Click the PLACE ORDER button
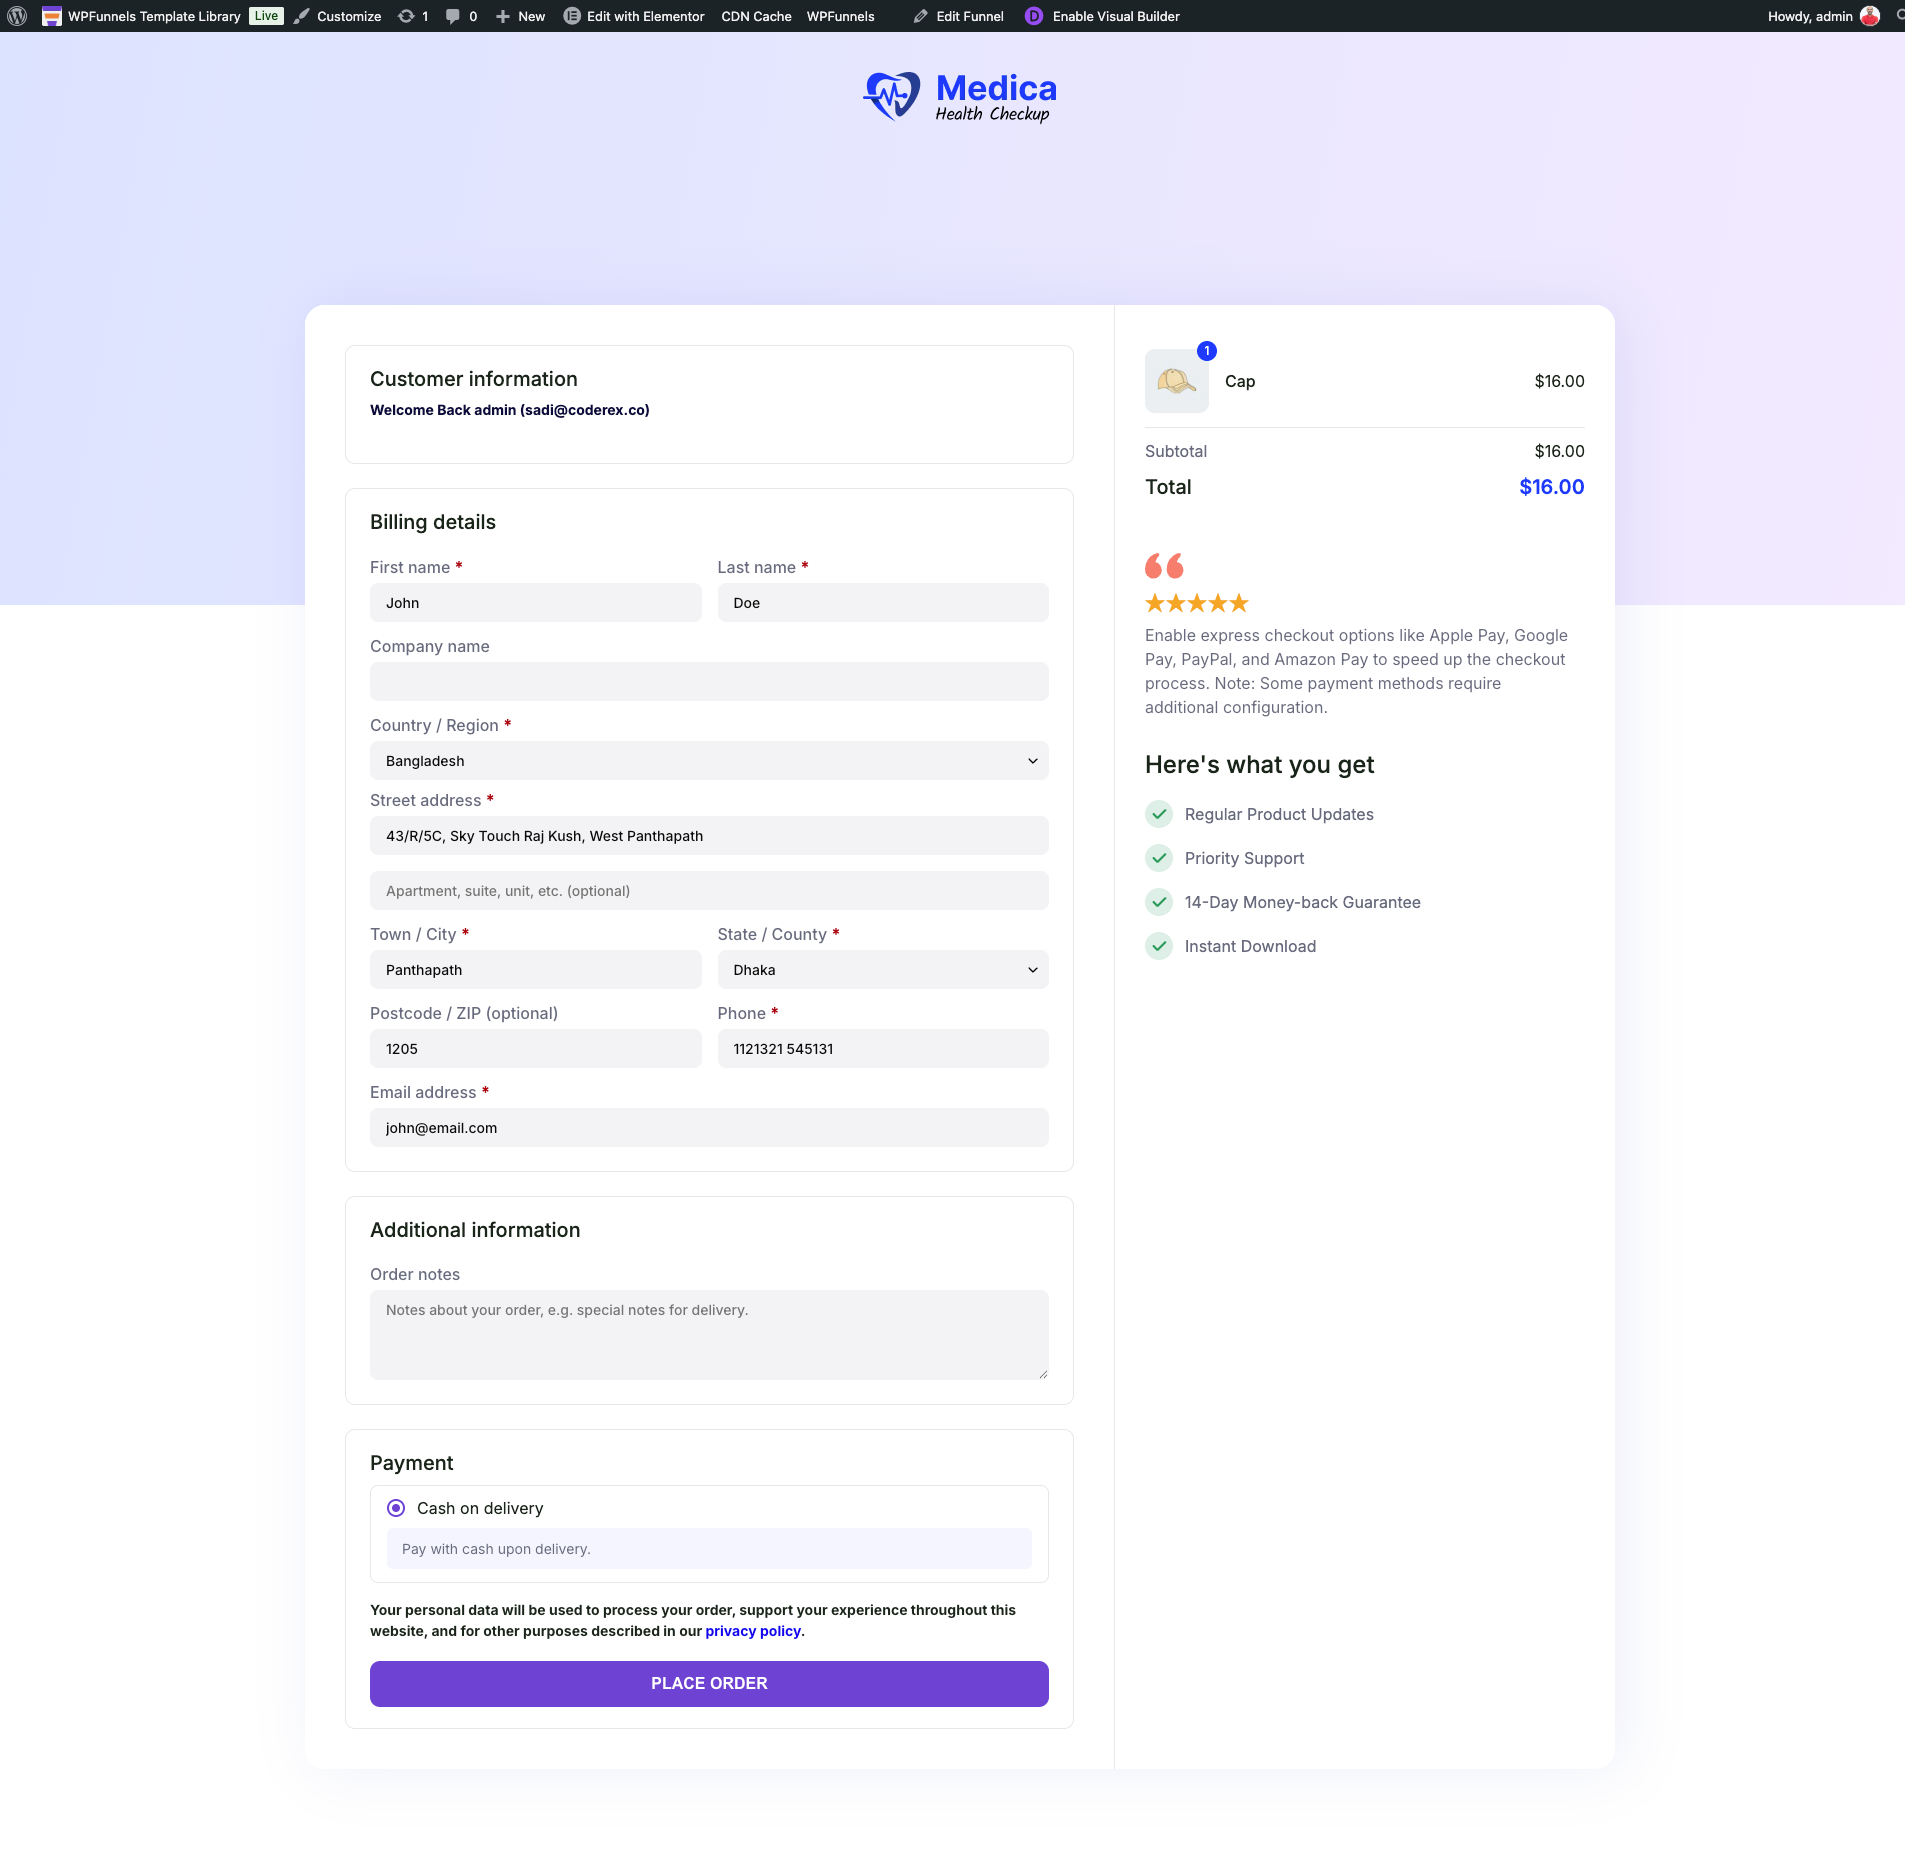 pyautogui.click(x=709, y=1684)
